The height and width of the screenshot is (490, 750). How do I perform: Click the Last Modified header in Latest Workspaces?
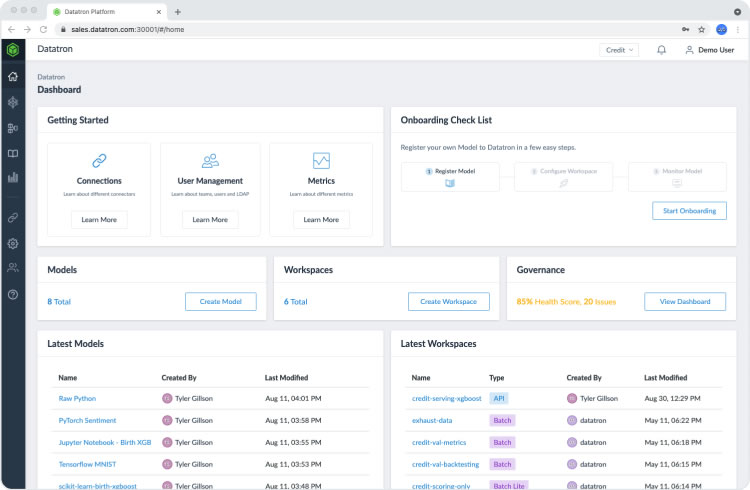pyautogui.click(x=665, y=378)
